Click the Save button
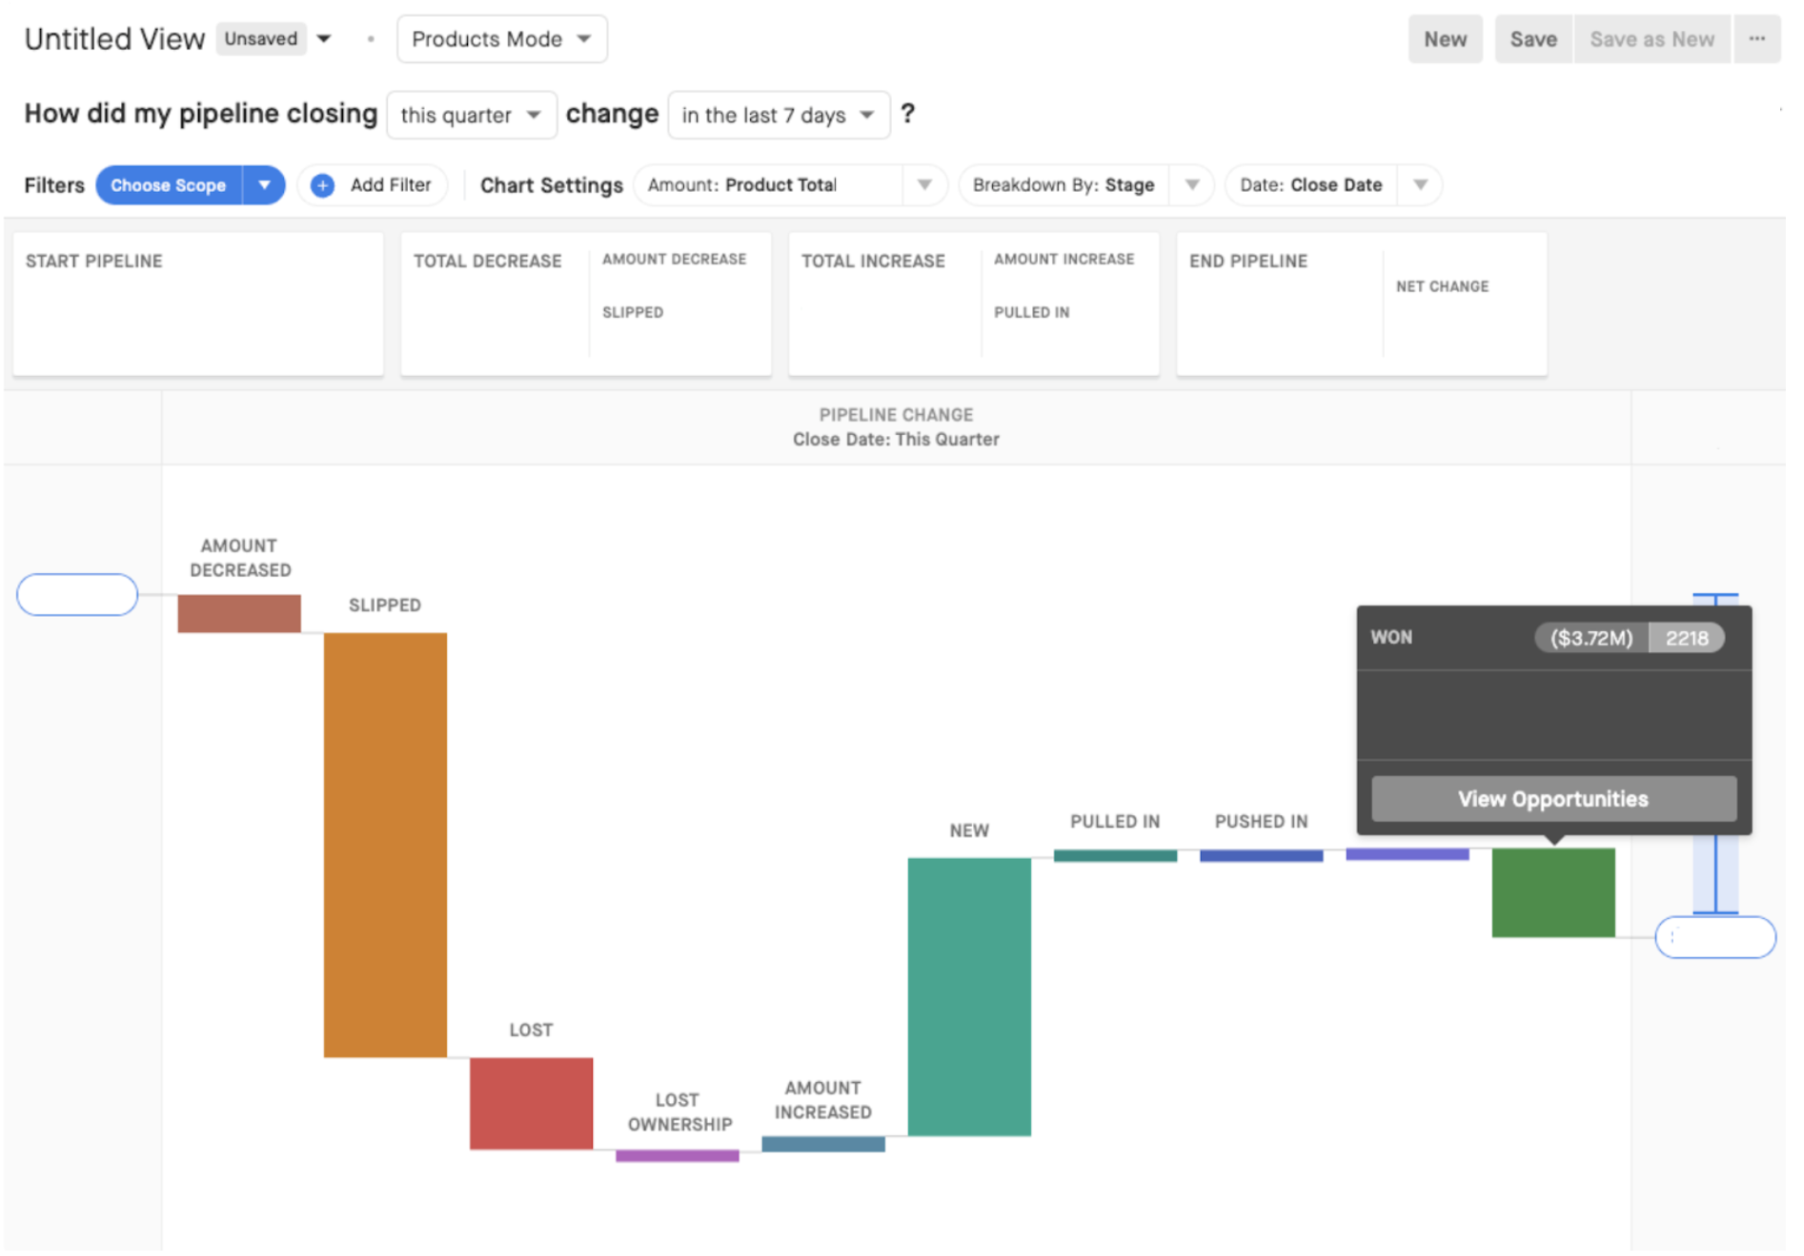Image resolution: width=1804 pixels, height=1256 pixels. (1533, 39)
